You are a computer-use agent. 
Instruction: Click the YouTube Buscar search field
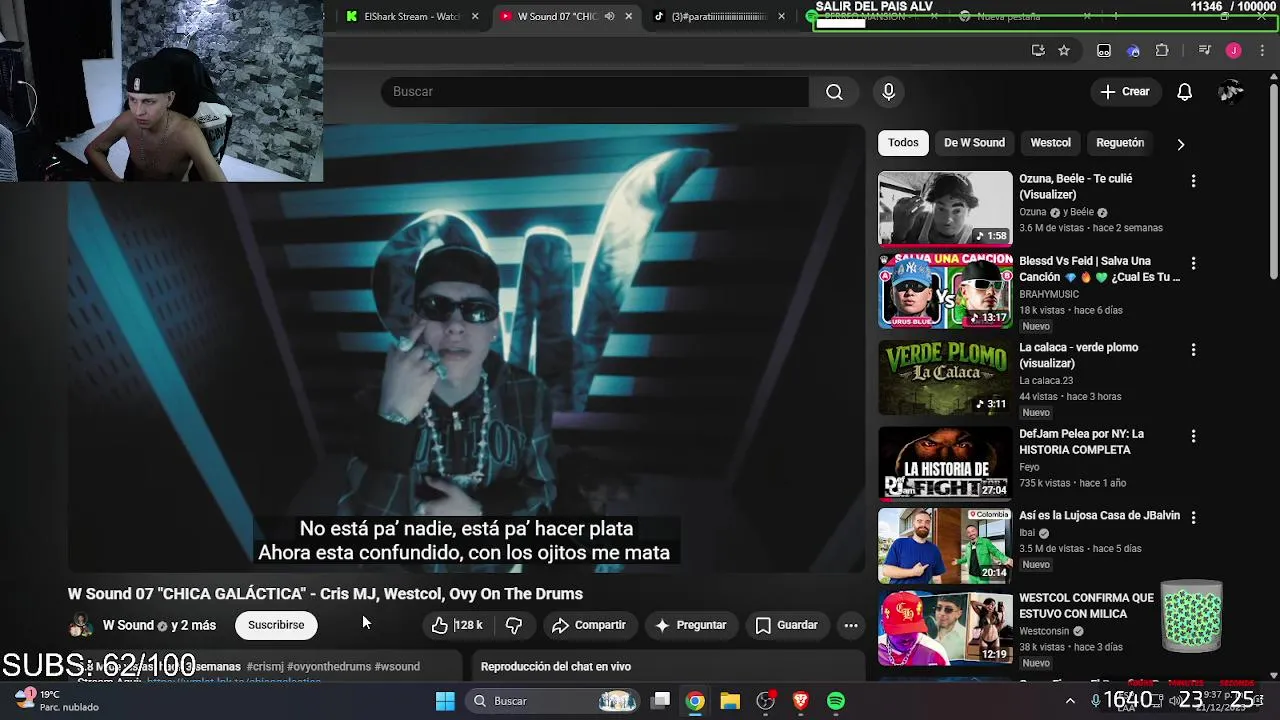click(x=595, y=92)
